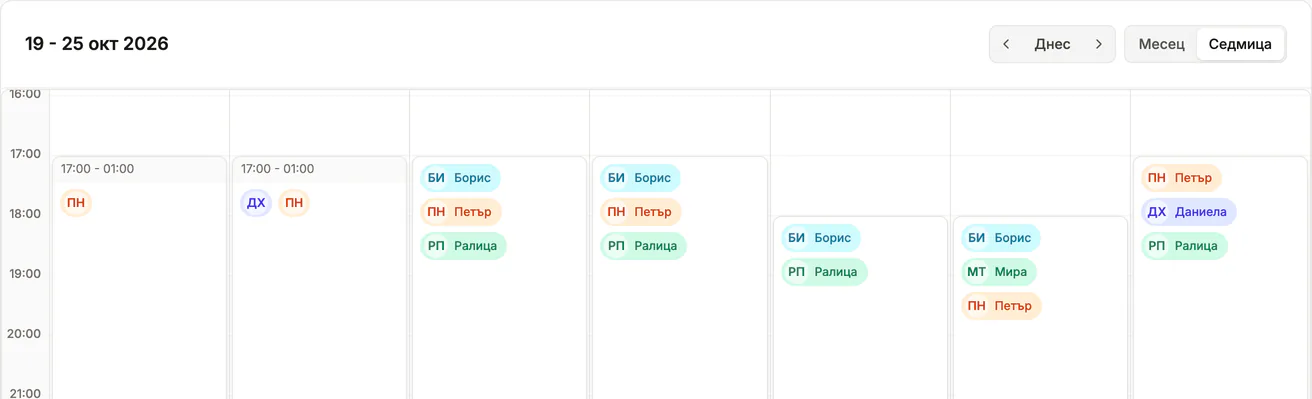
Task: Select Петър chip in Saturday shift
Action: click(1001, 306)
